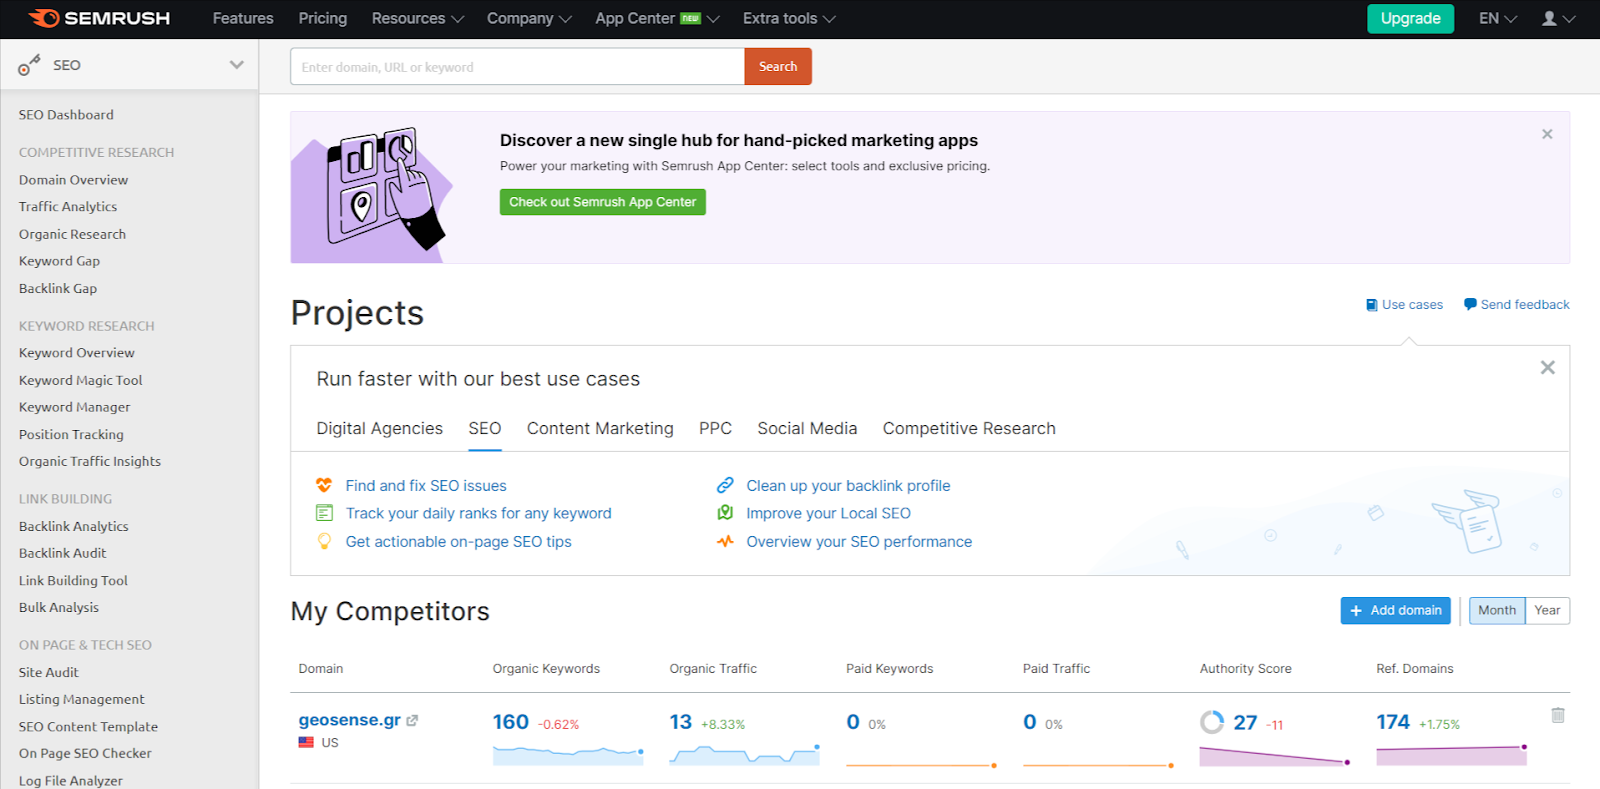This screenshot has height=789, width=1600.
Task: Open SEO Dashboard in sidebar
Action: [66, 115]
